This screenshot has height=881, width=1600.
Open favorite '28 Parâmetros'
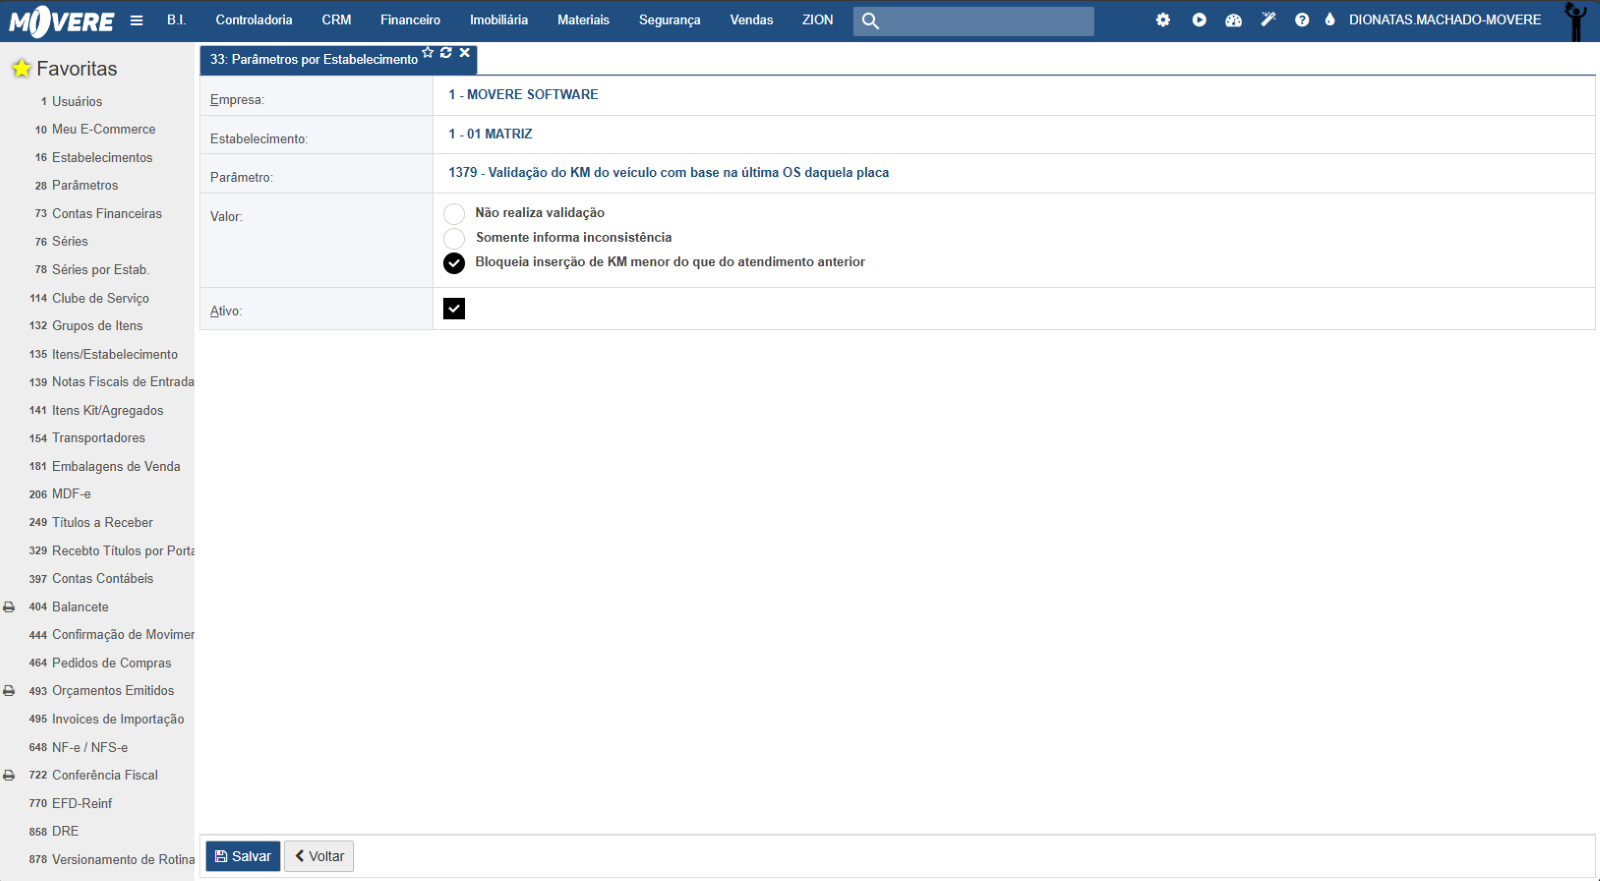76,186
